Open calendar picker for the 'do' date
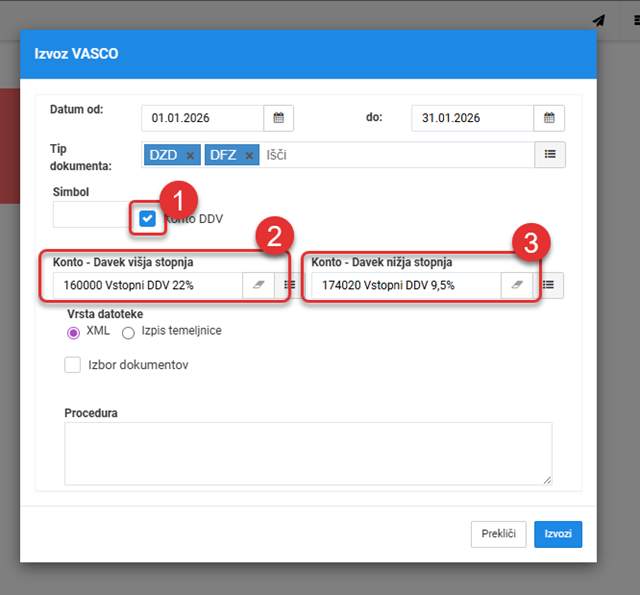Screen dimensions: 640x595 (x=549, y=118)
